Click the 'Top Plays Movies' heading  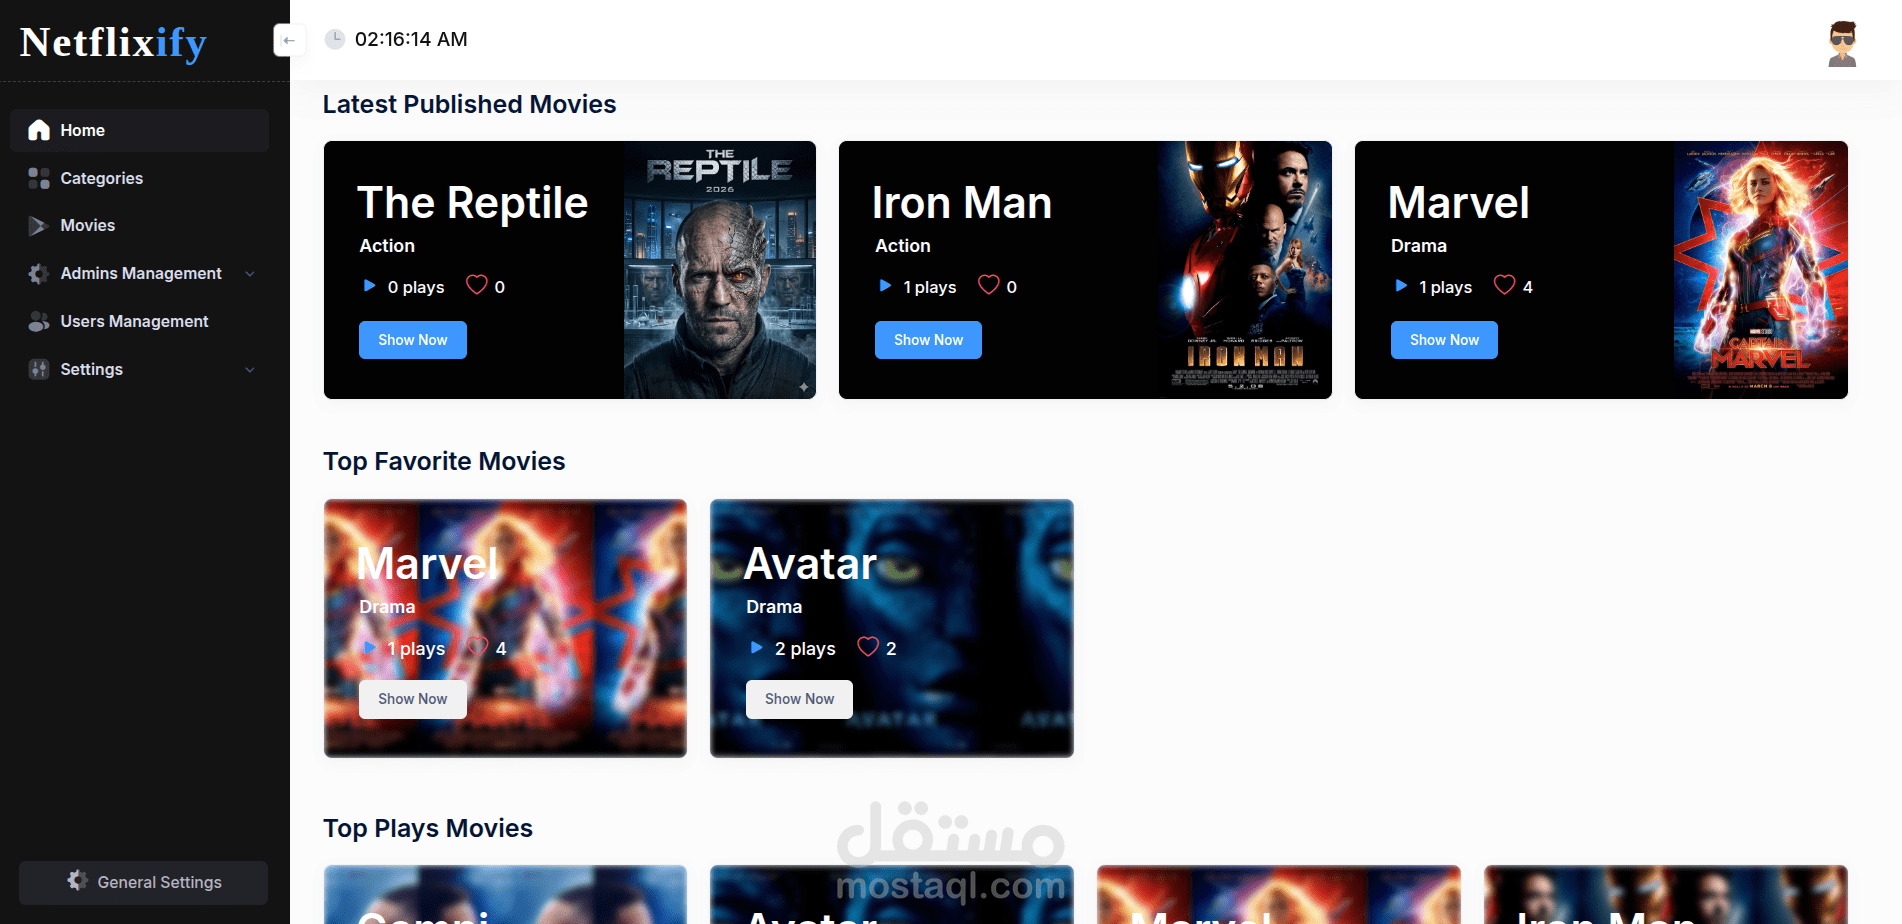coord(428,828)
